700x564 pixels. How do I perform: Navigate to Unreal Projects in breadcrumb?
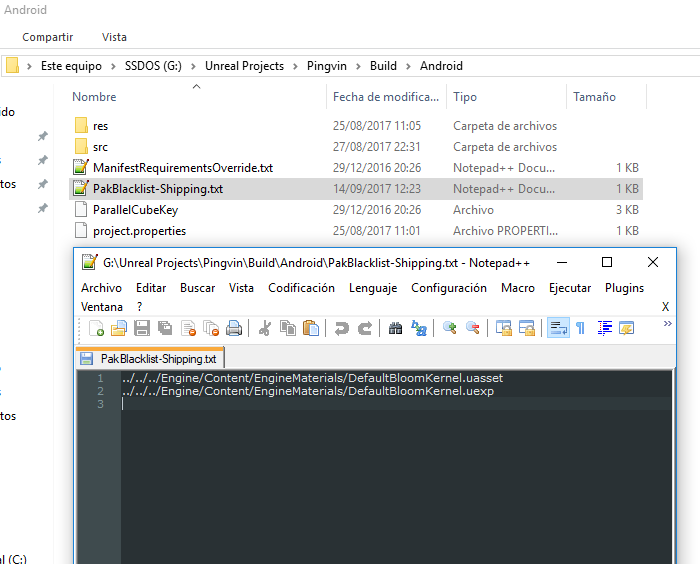pos(244,66)
